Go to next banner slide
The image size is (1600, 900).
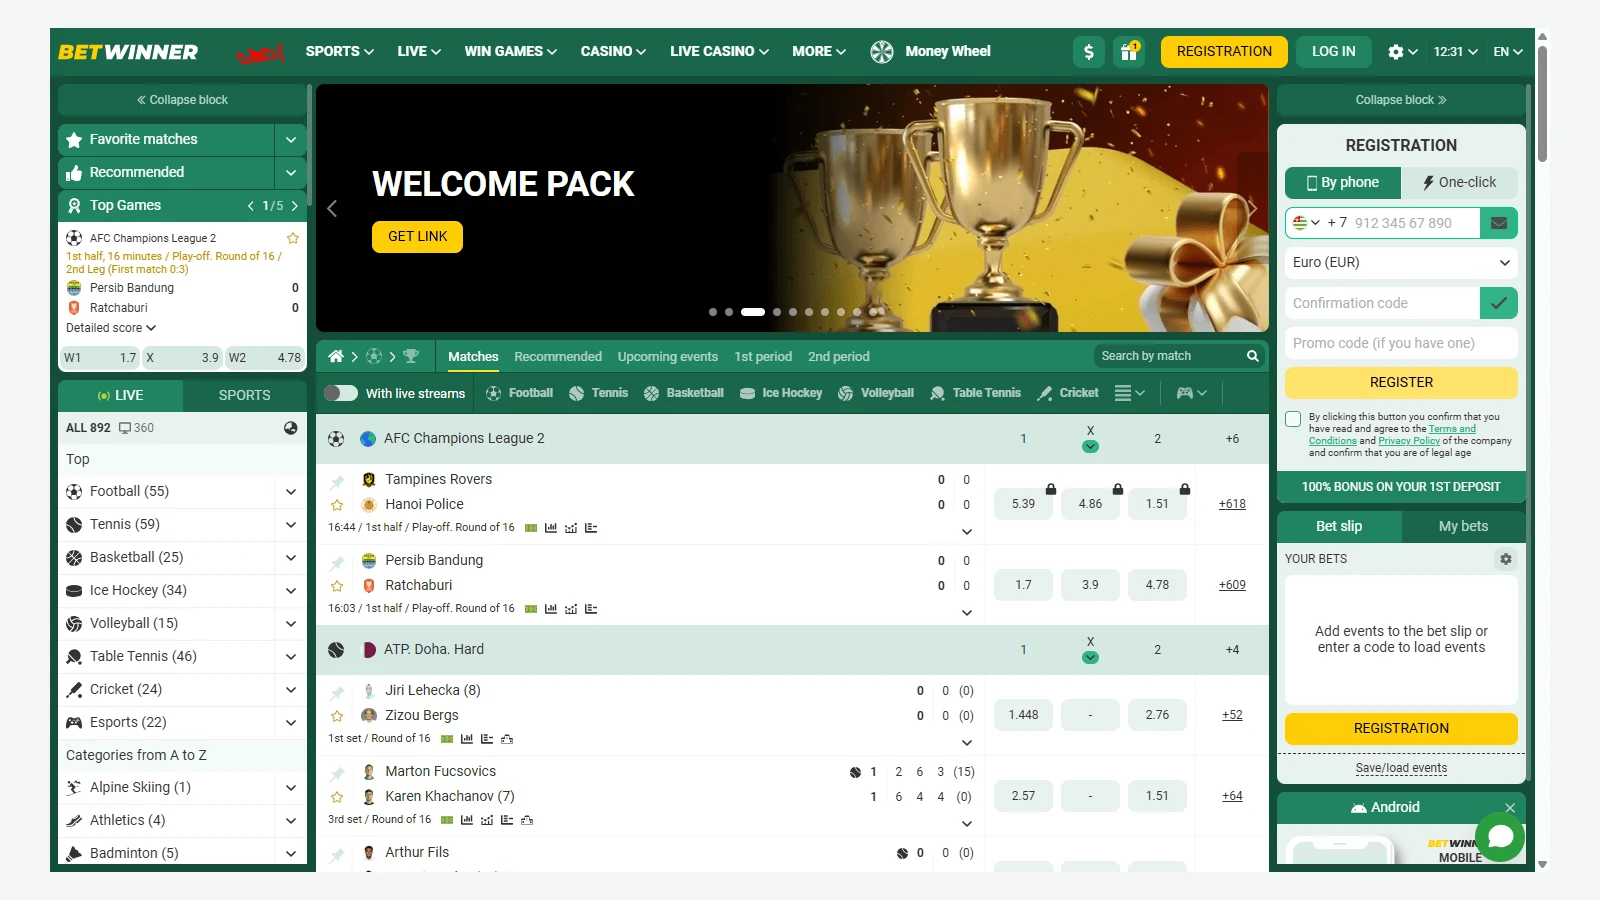click(1252, 208)
